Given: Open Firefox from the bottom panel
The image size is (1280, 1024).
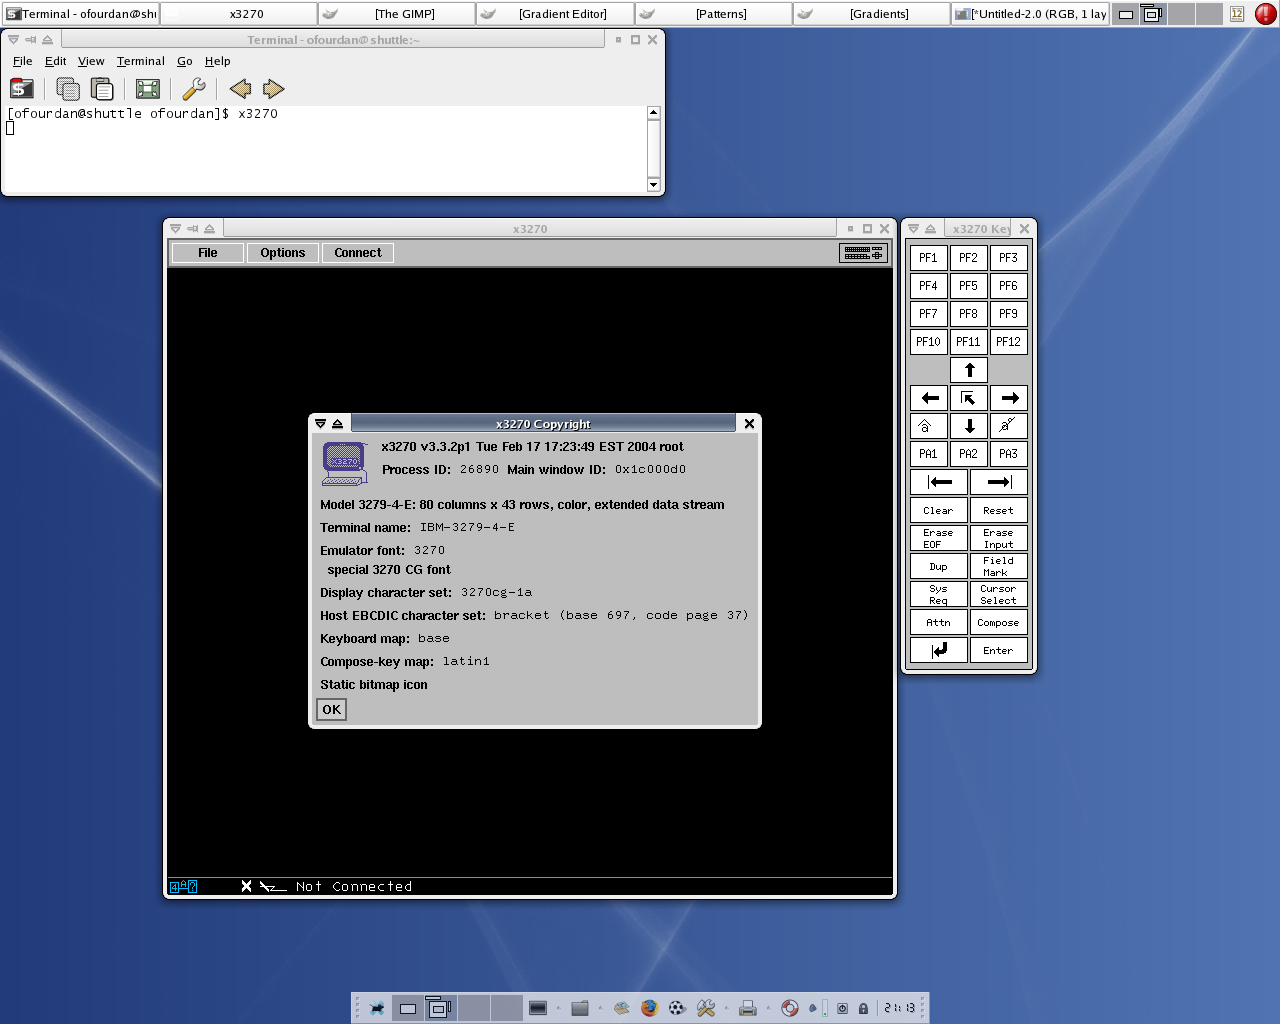Looking at the screenshot, I should point(649,1008).
